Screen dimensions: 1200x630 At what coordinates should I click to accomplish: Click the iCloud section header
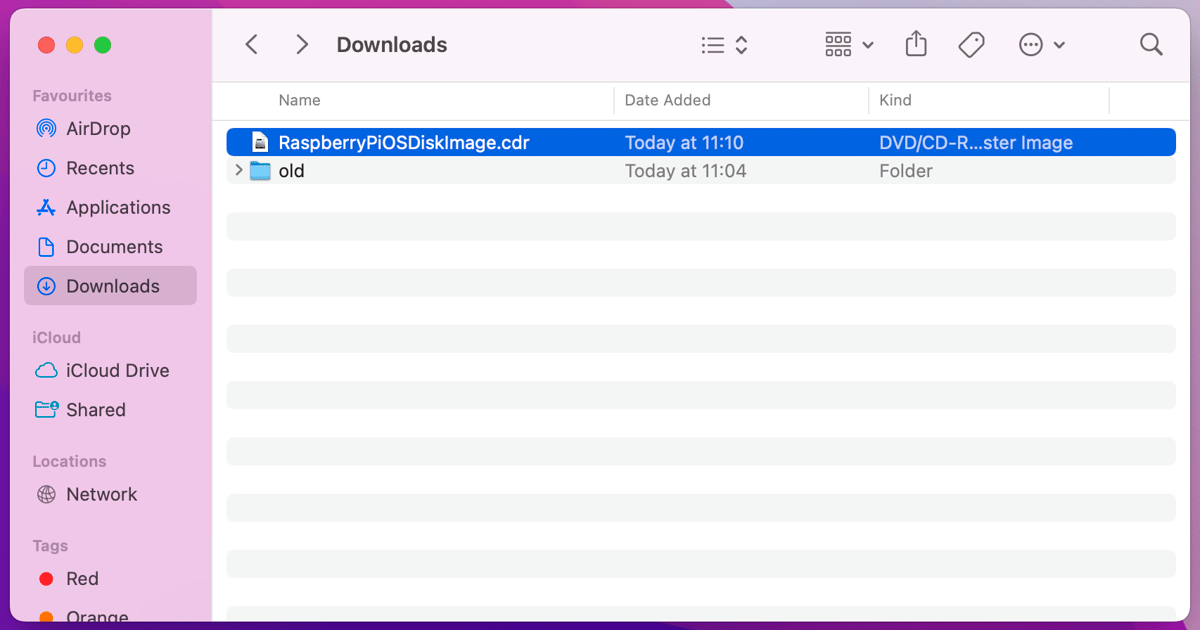pos(56,338)
